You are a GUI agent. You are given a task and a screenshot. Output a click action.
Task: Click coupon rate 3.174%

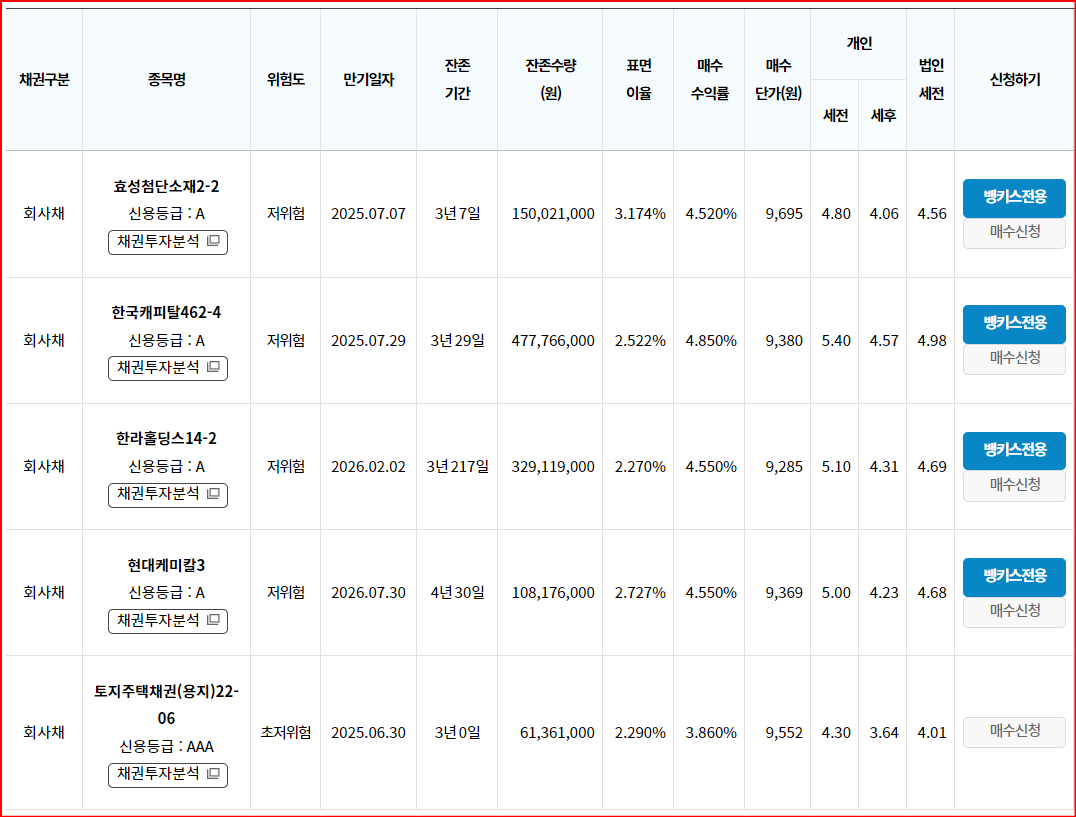click(640, 214)
